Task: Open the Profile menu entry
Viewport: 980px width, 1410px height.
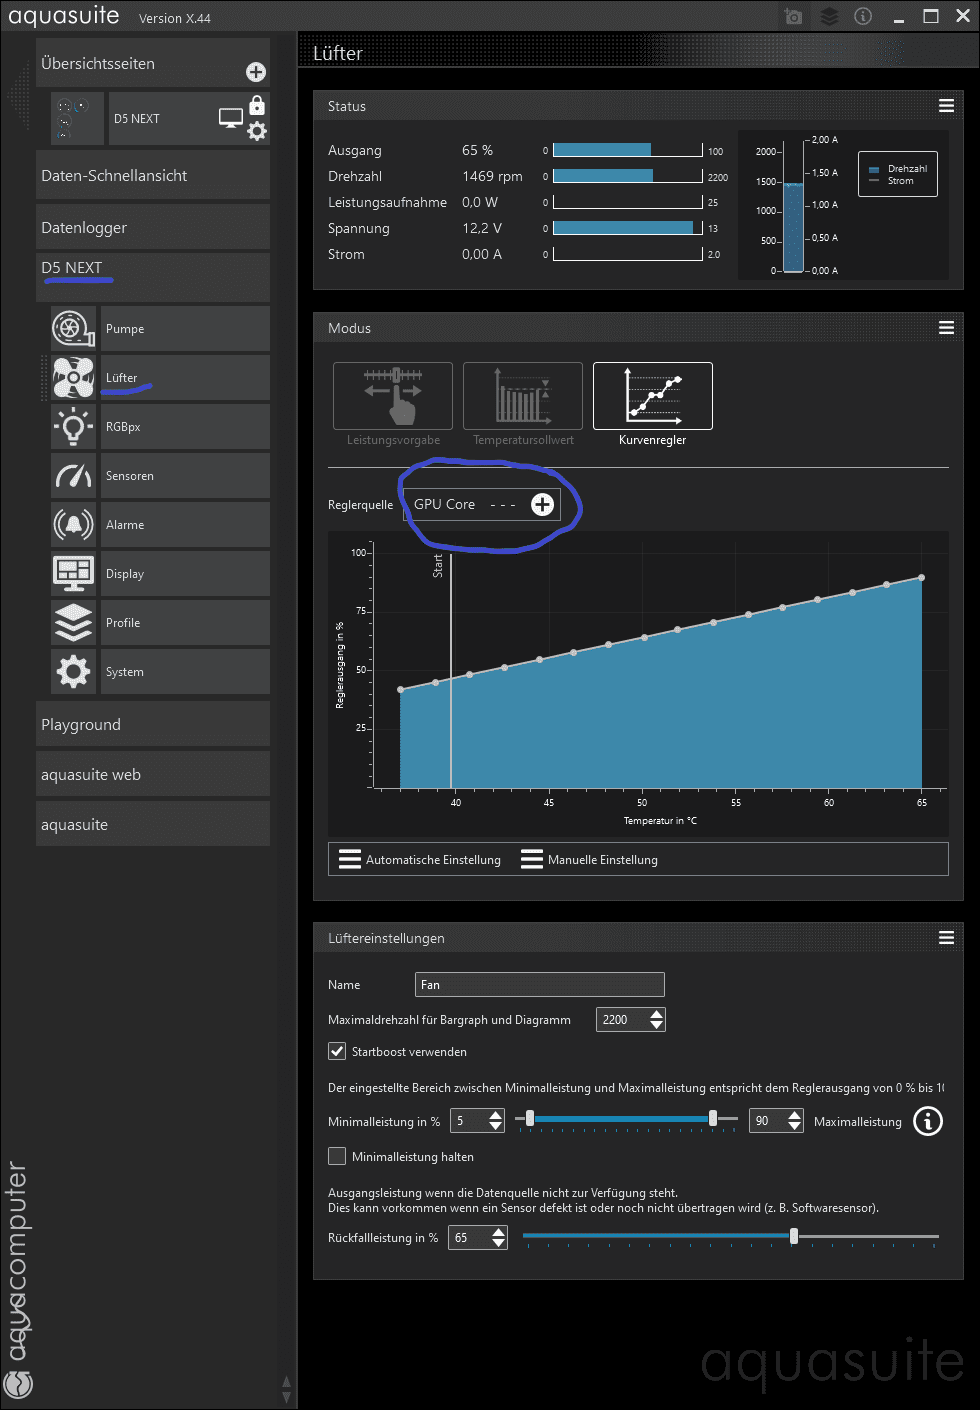Action: click(186, 622)
